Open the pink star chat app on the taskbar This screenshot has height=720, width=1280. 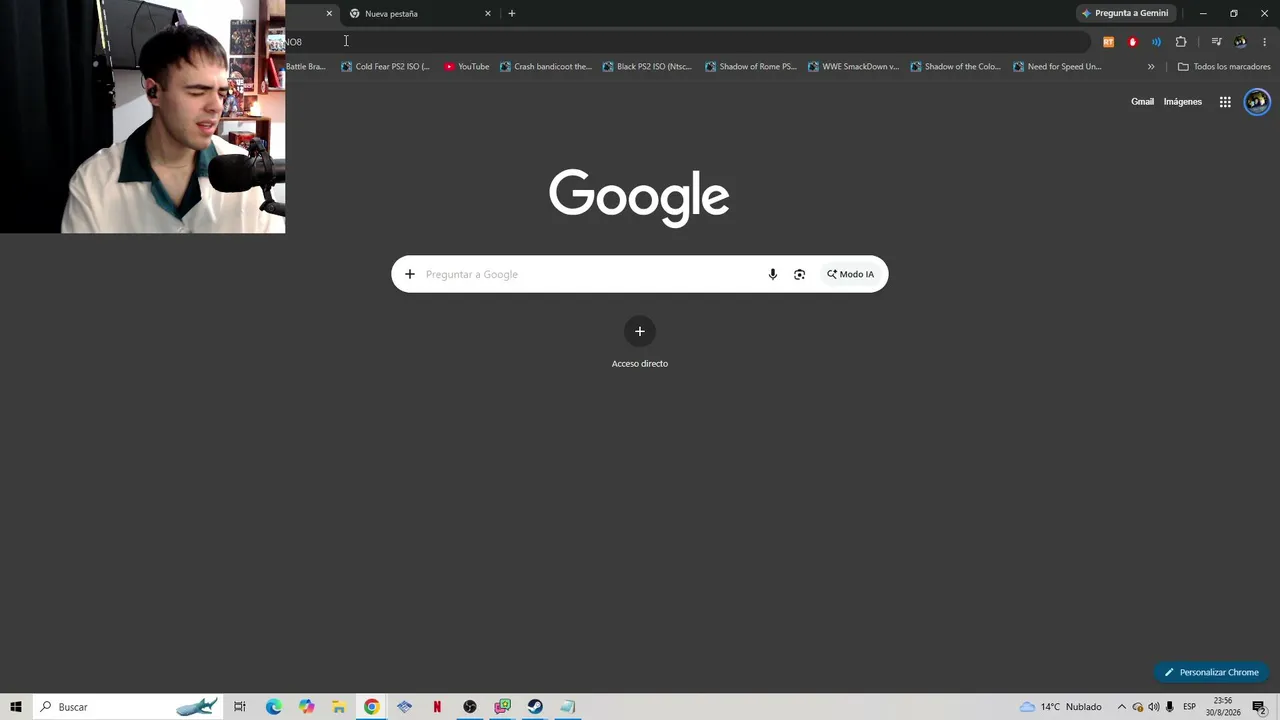point(502,707)
